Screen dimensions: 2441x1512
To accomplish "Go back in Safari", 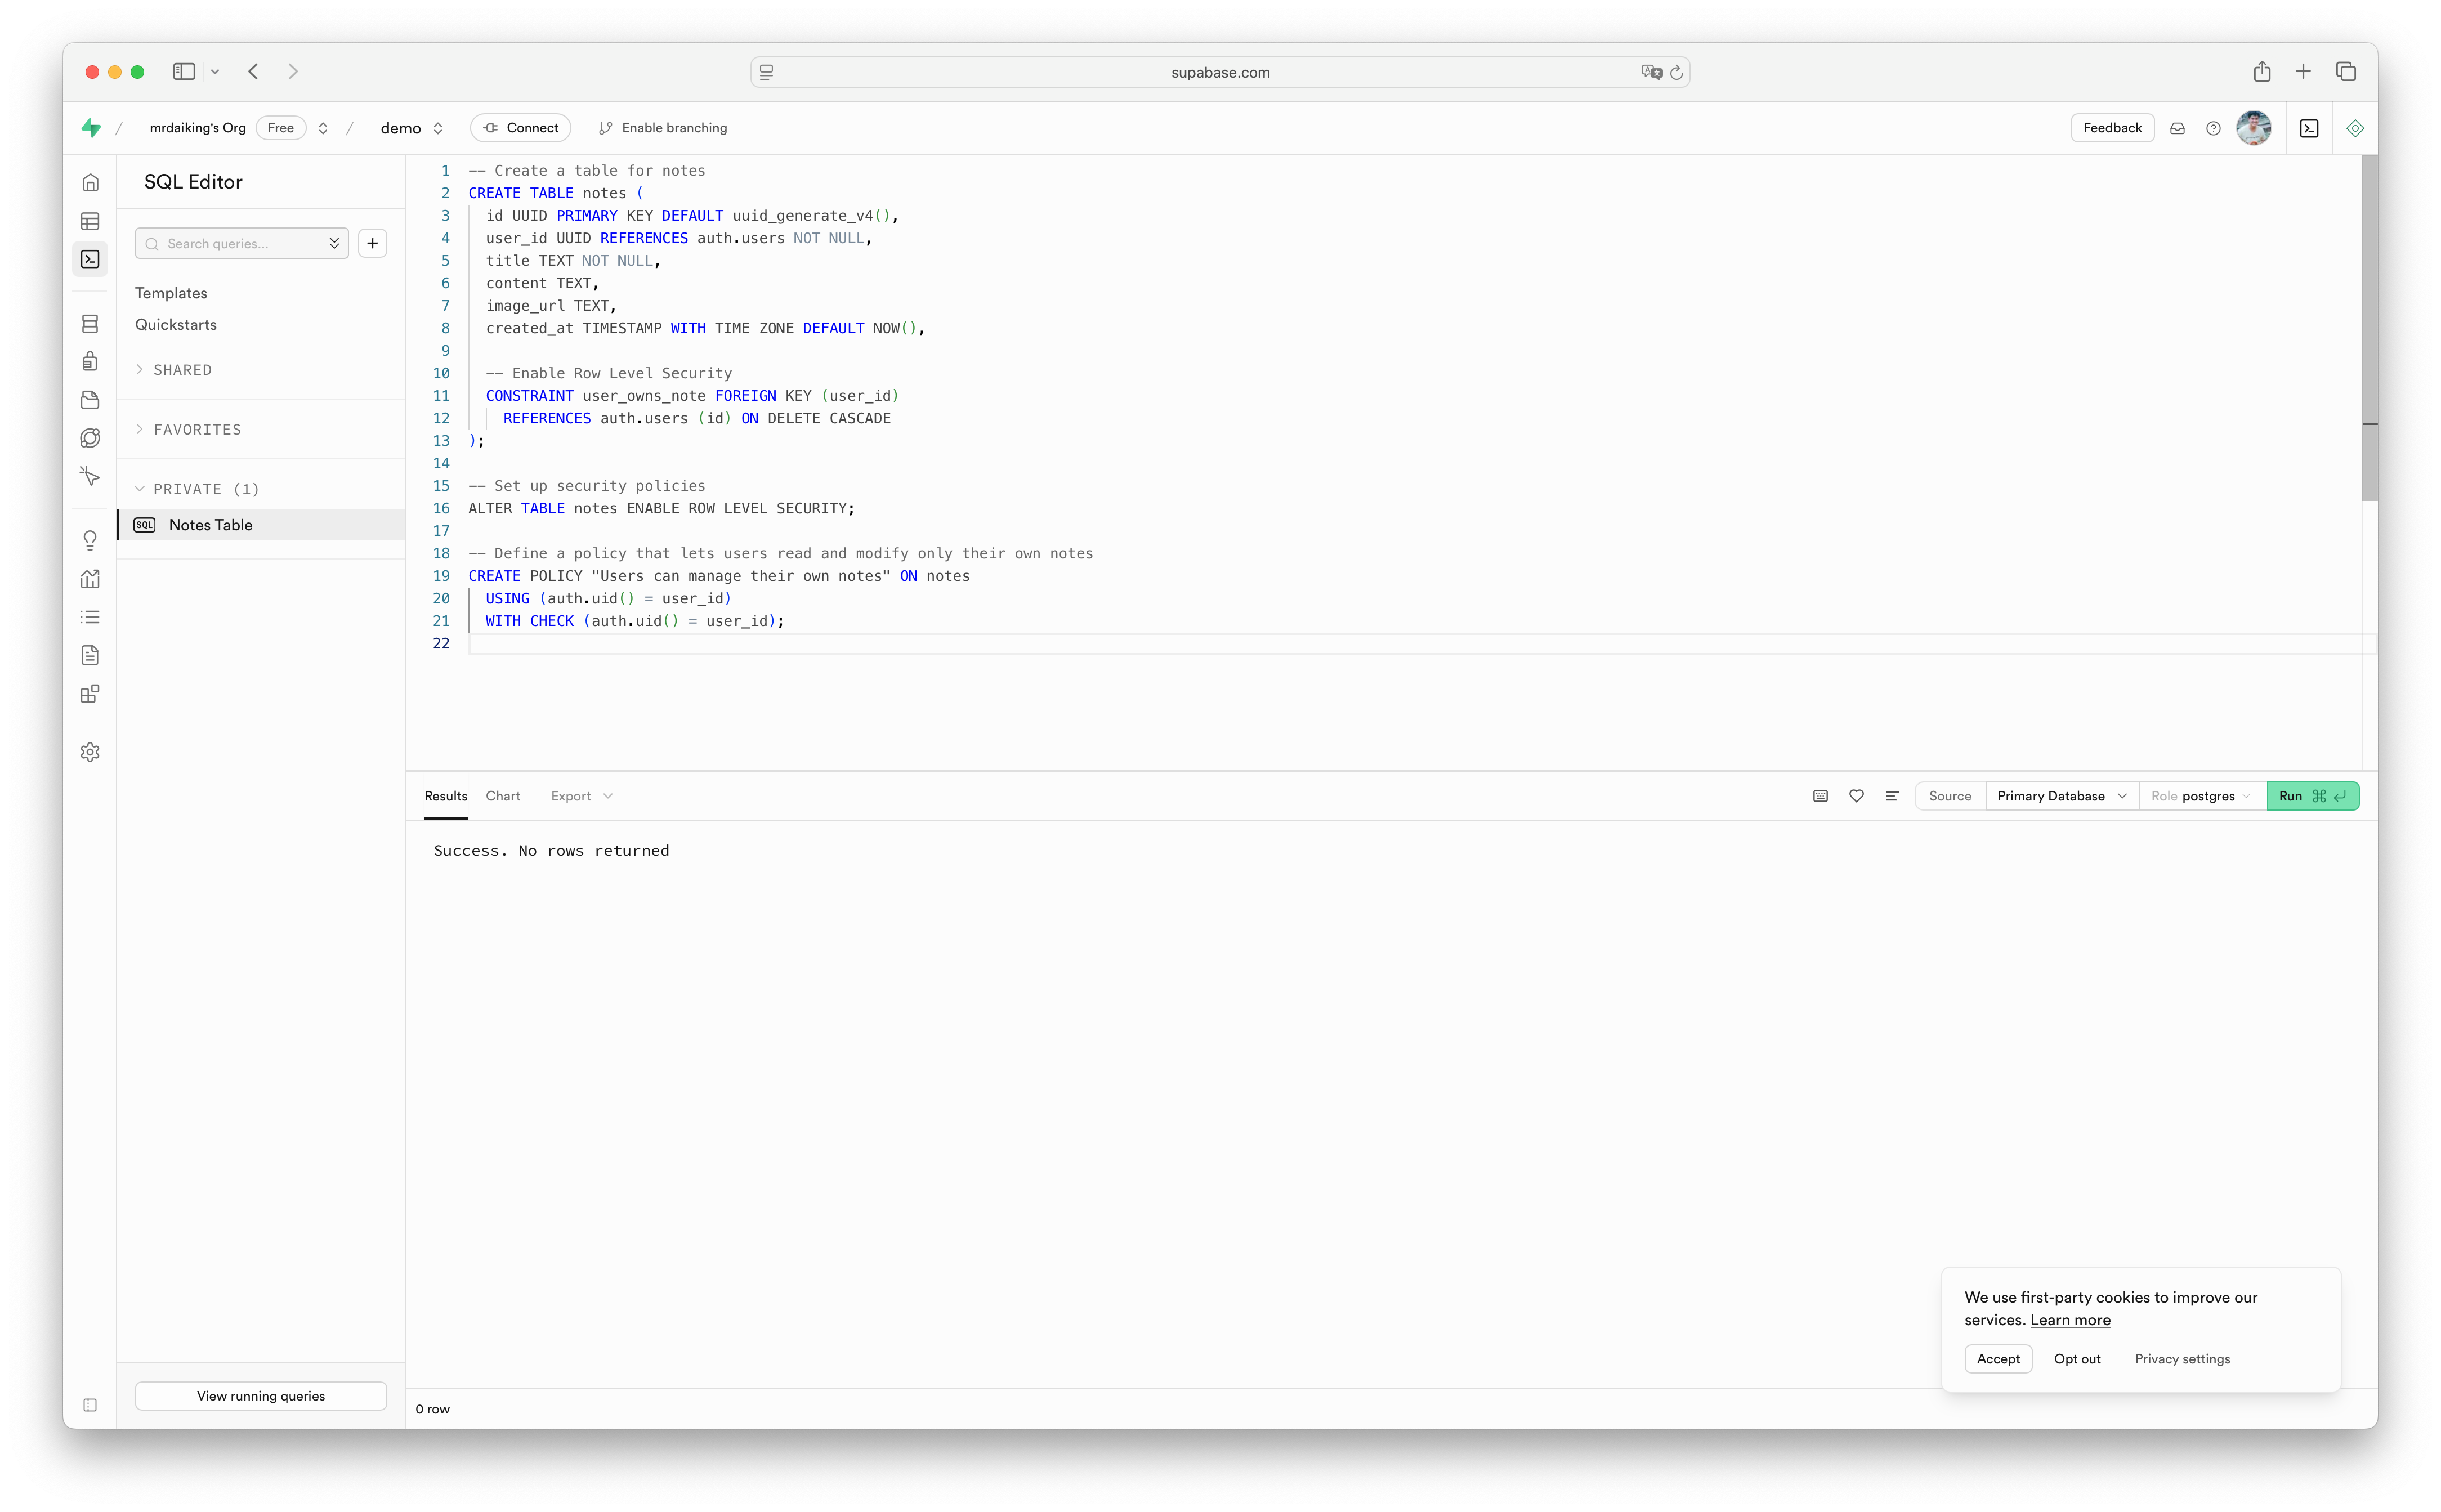I will pyautogui.click(x=254, y=72).
